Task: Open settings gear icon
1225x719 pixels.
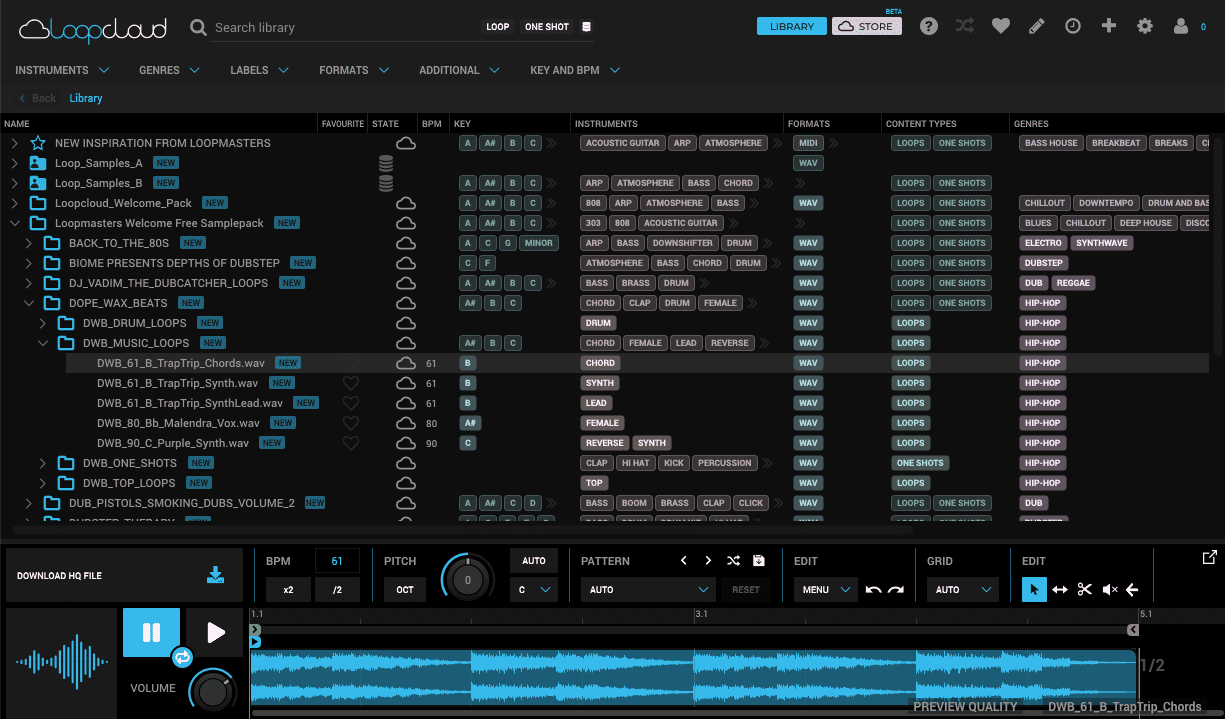Action: pos(1145,26)
